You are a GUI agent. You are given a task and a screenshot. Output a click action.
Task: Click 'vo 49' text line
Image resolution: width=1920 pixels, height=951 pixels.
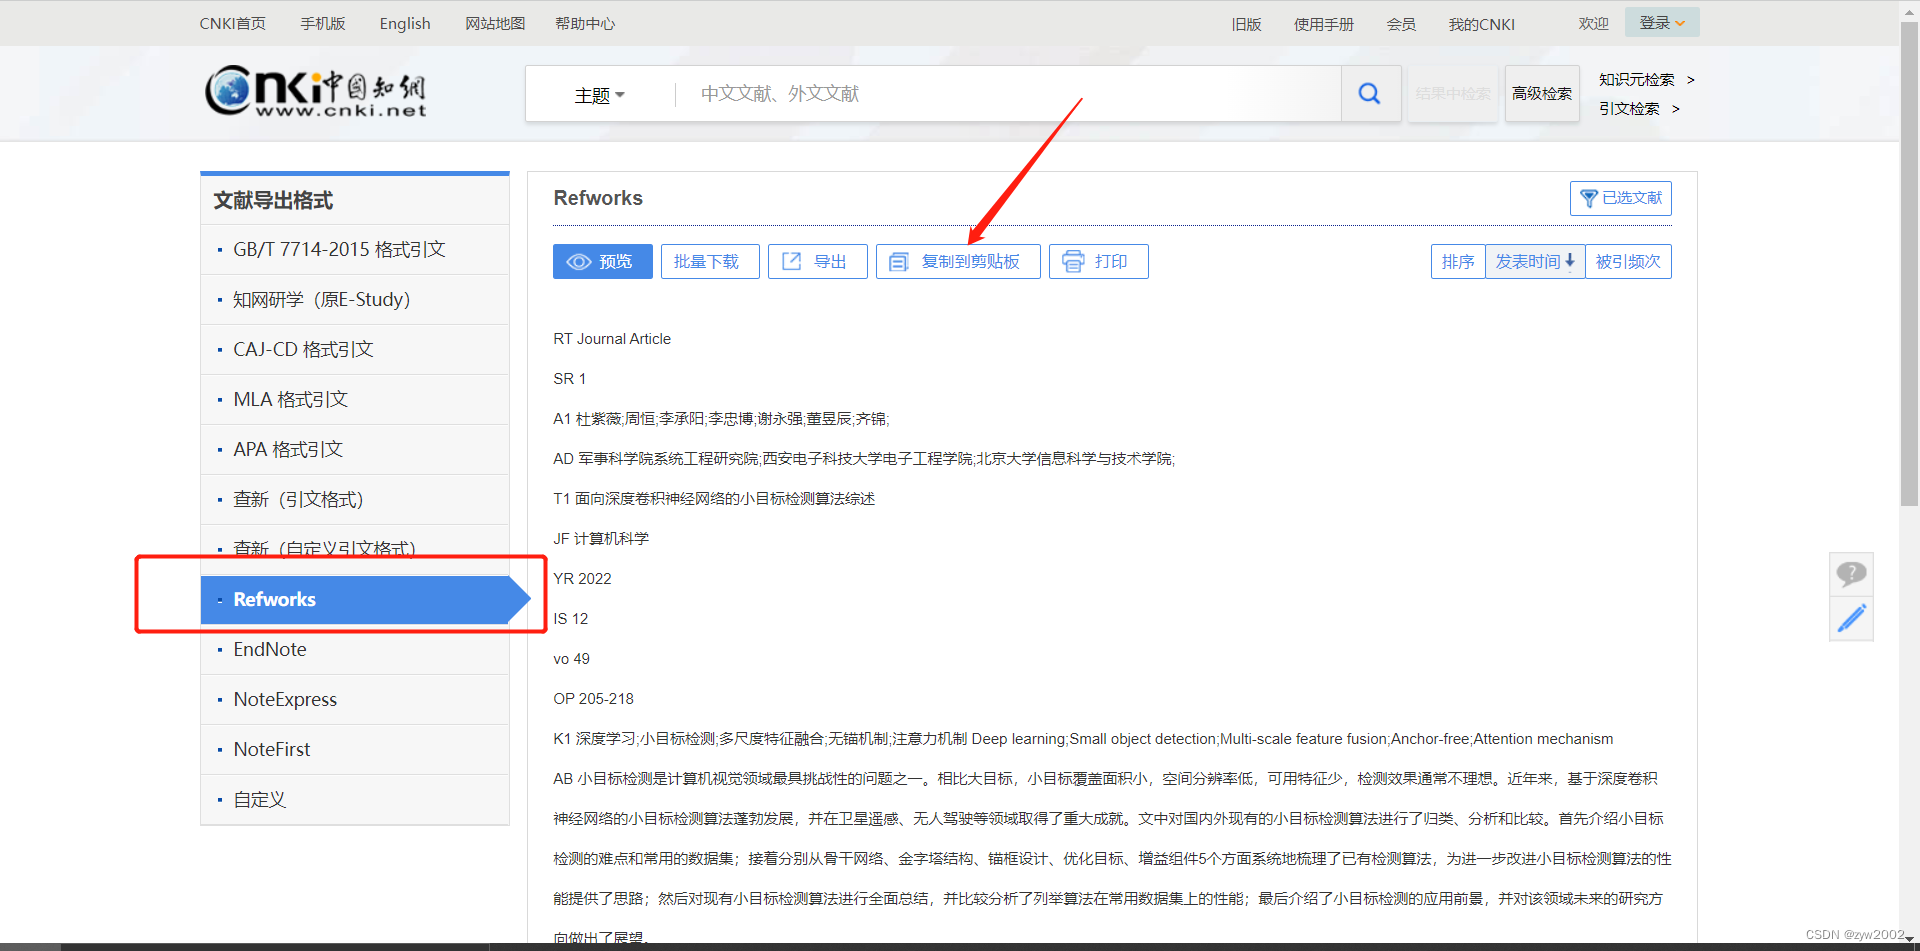pos(572,659)
